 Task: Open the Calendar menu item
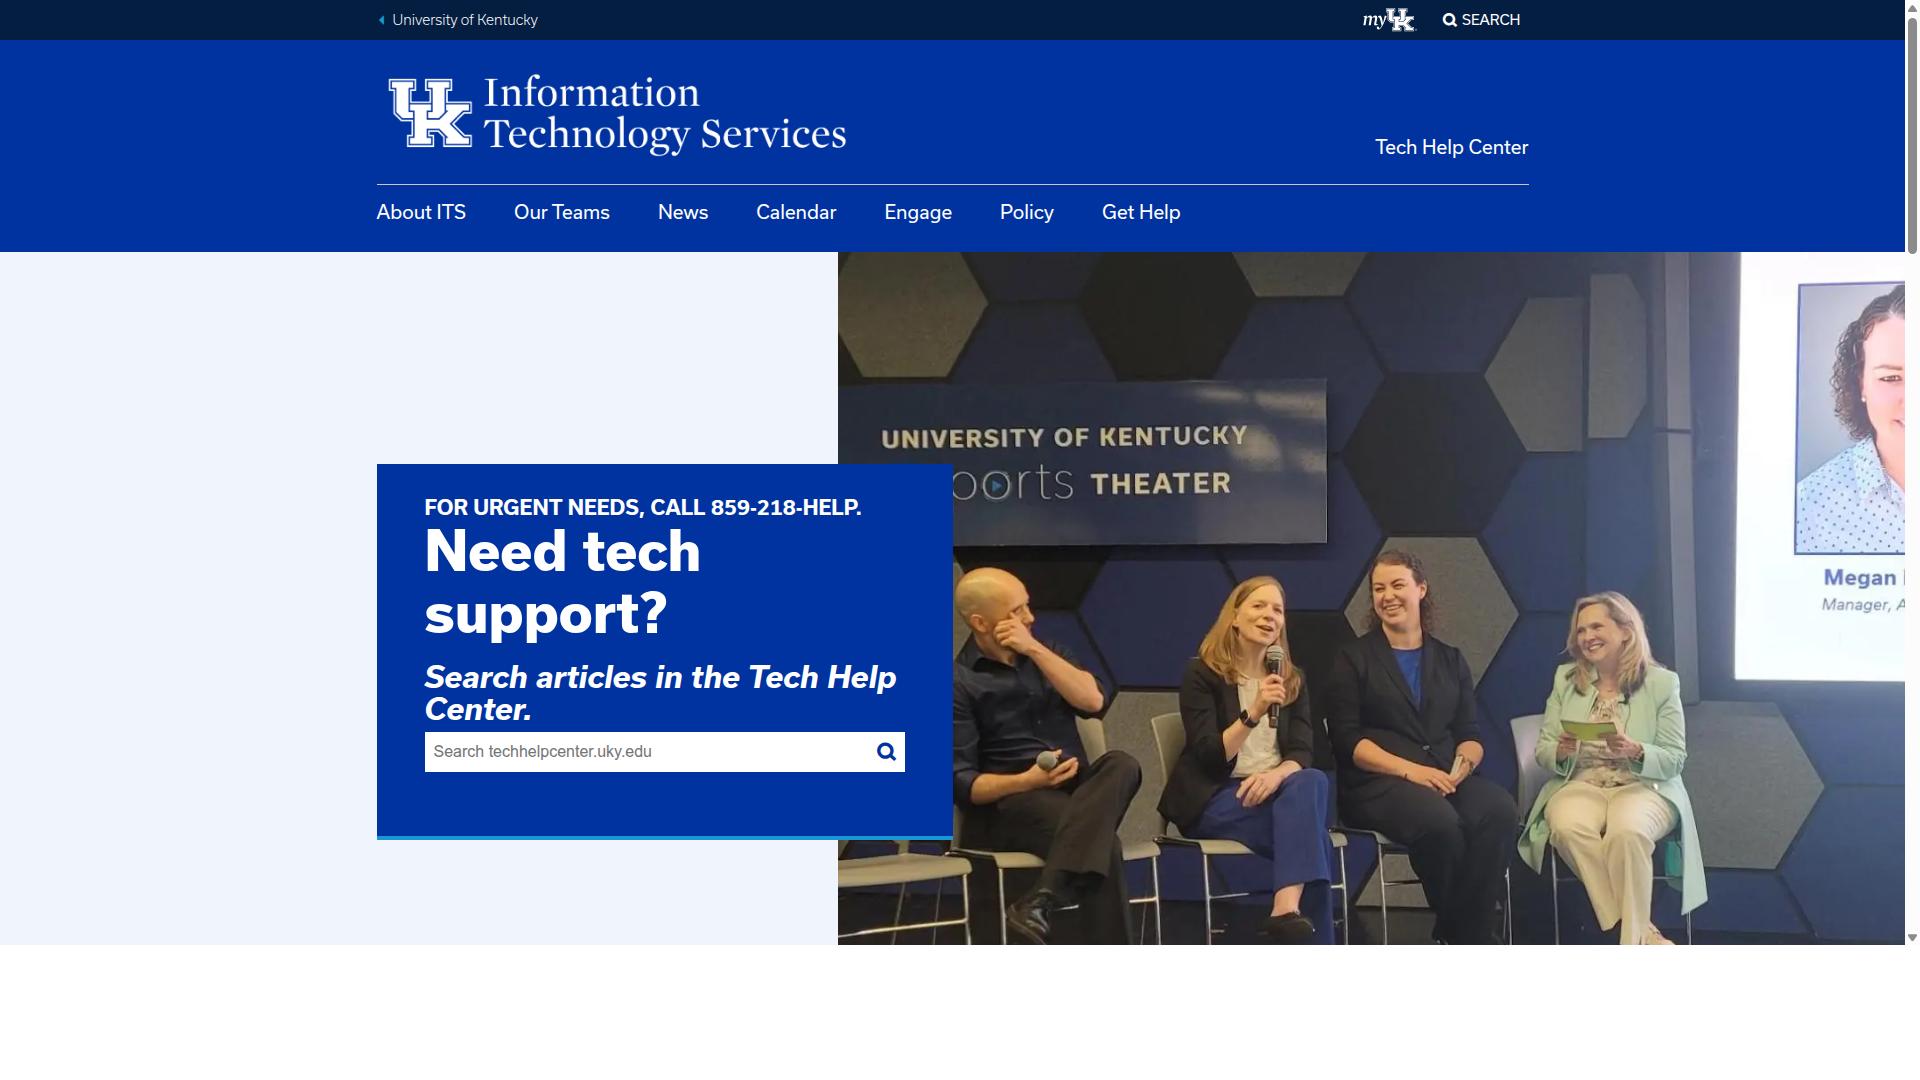(x=796, y=212)
